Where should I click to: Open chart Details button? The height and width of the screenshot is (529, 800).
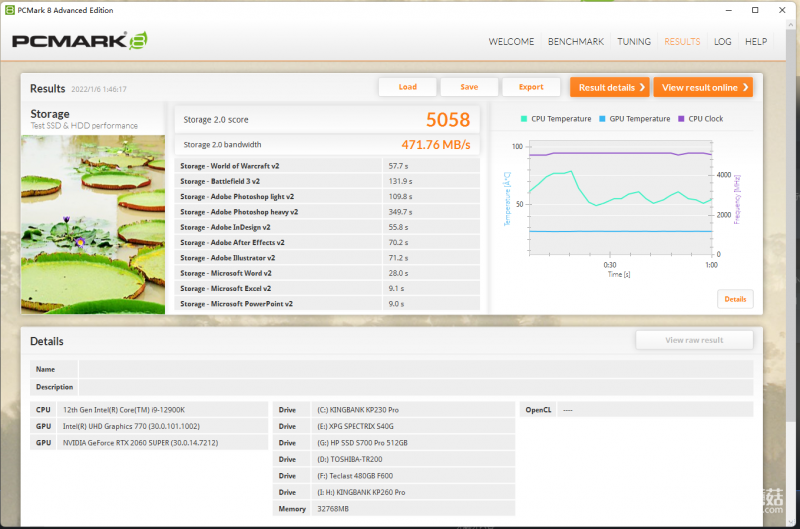(735, 299)
